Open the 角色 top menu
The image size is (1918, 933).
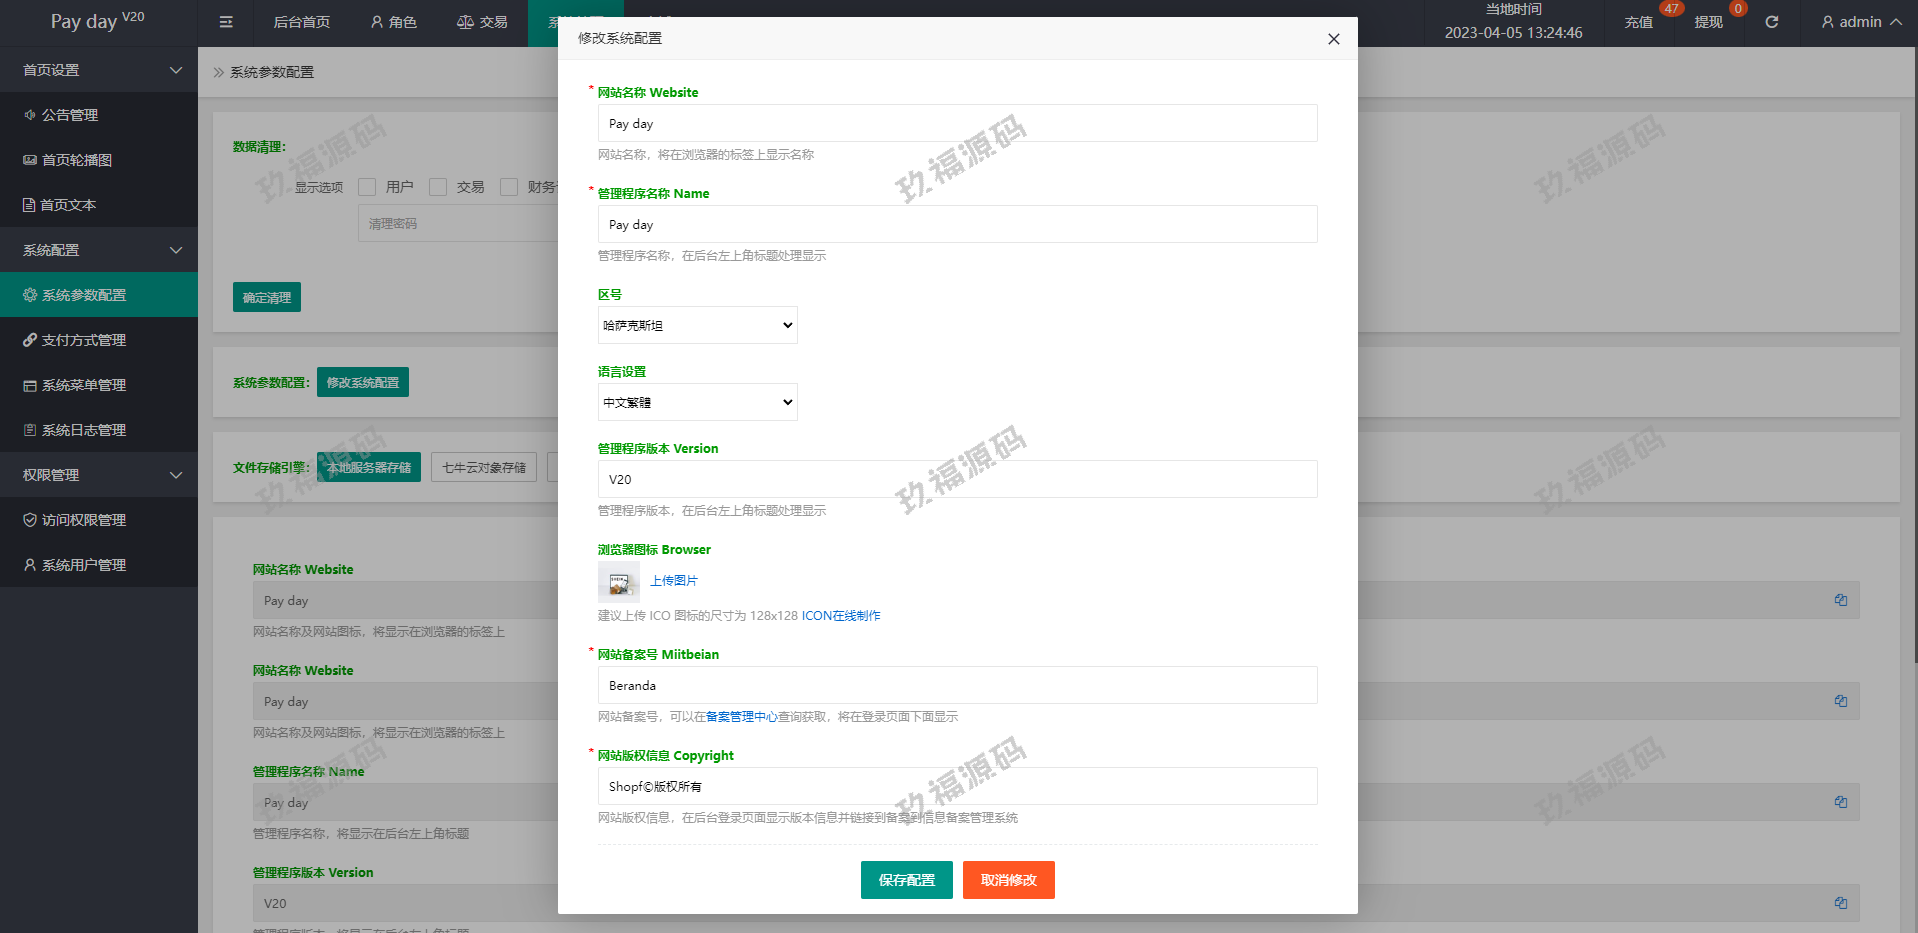point(394,22)
